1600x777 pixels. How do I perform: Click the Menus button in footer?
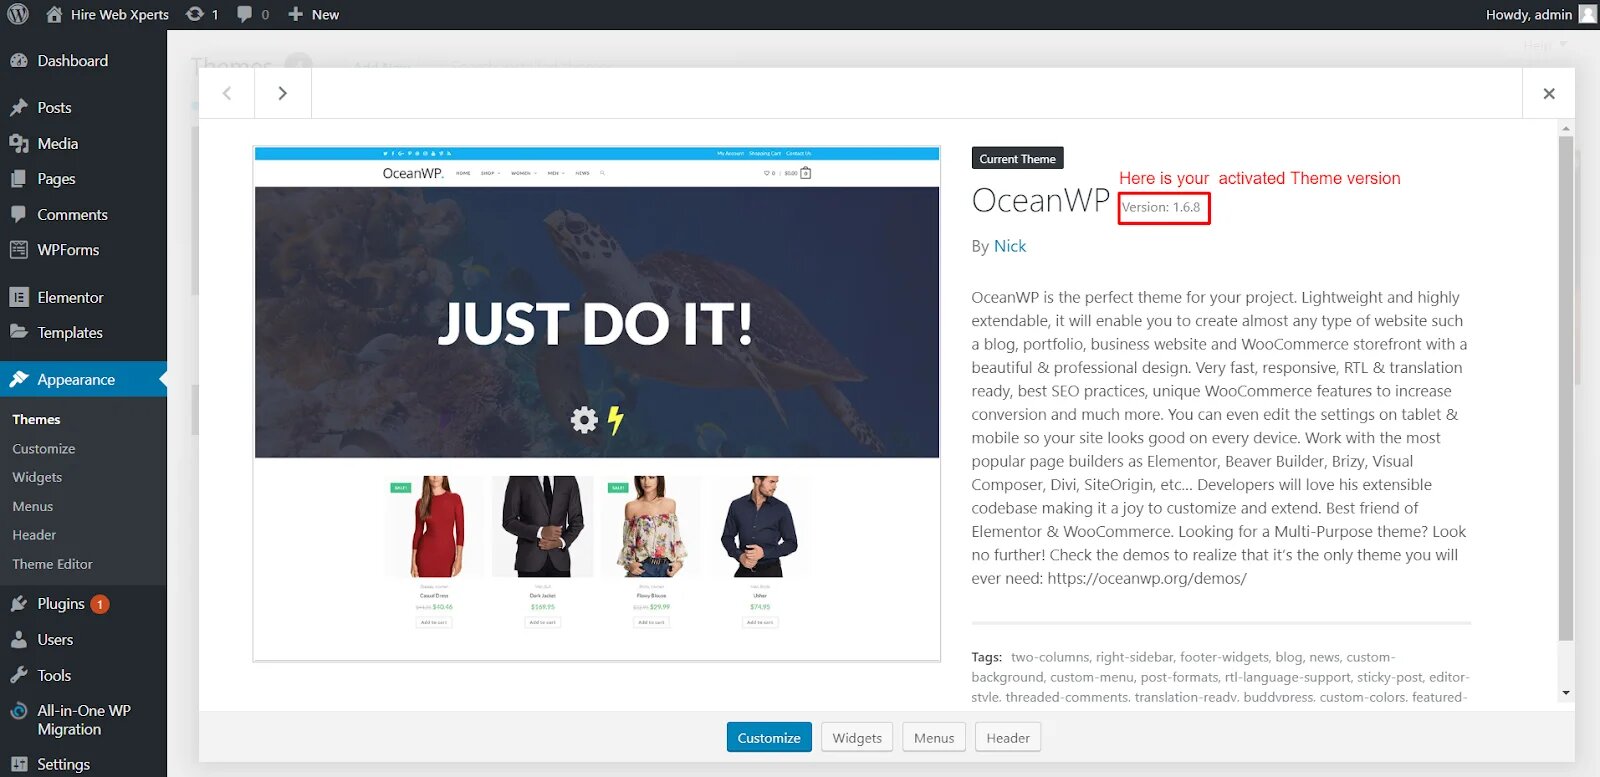click(934, 737)
